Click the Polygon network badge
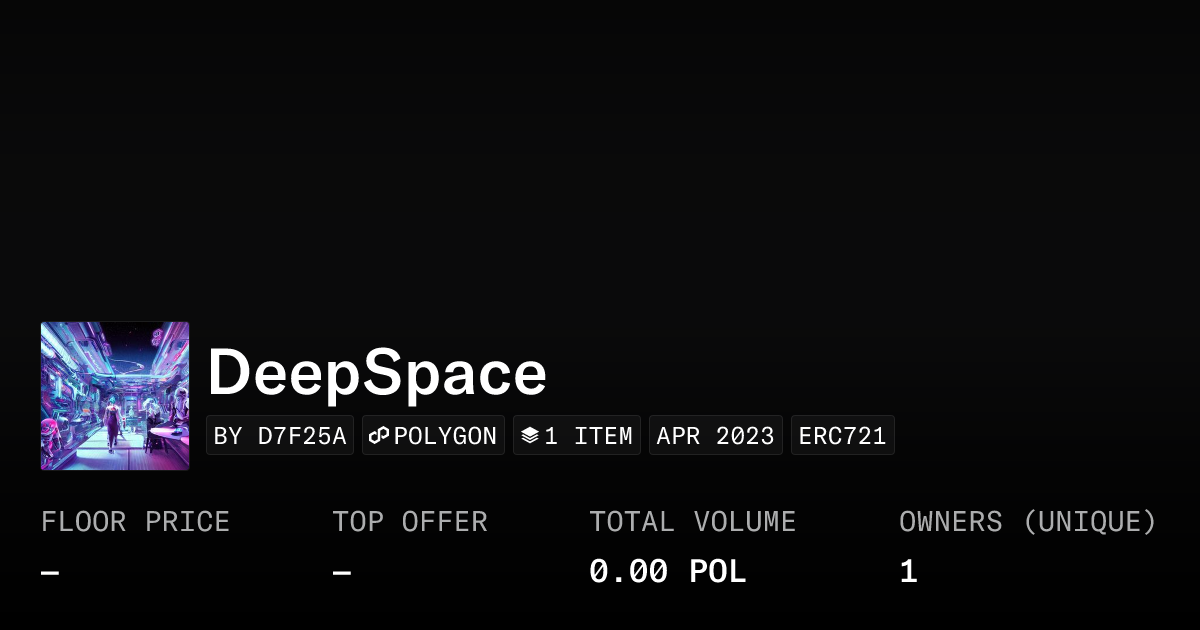This screenshot has height=630, width=1200. (x=433, y=435)
